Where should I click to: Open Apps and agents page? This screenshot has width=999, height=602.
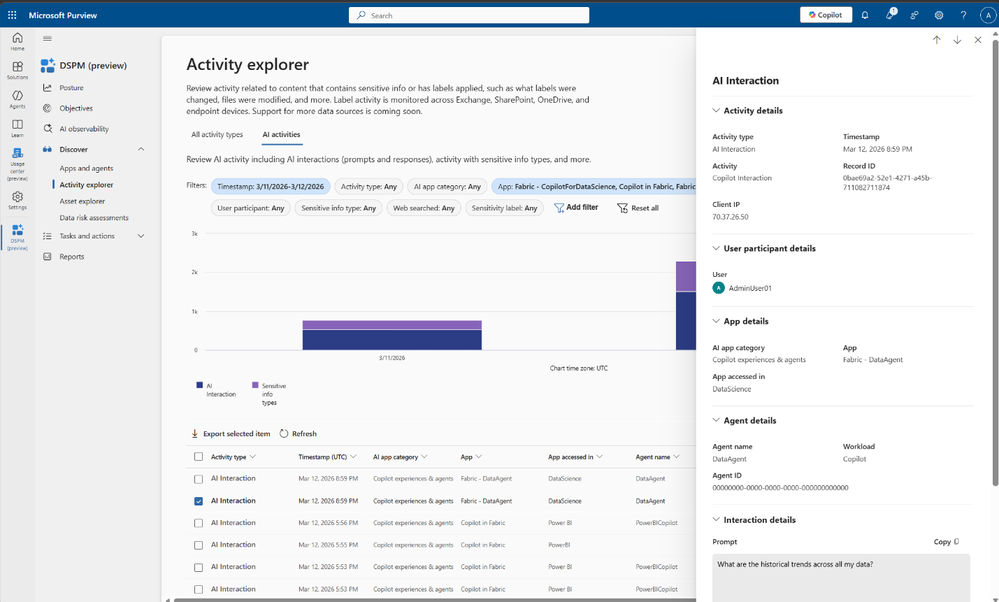[86, 168]
